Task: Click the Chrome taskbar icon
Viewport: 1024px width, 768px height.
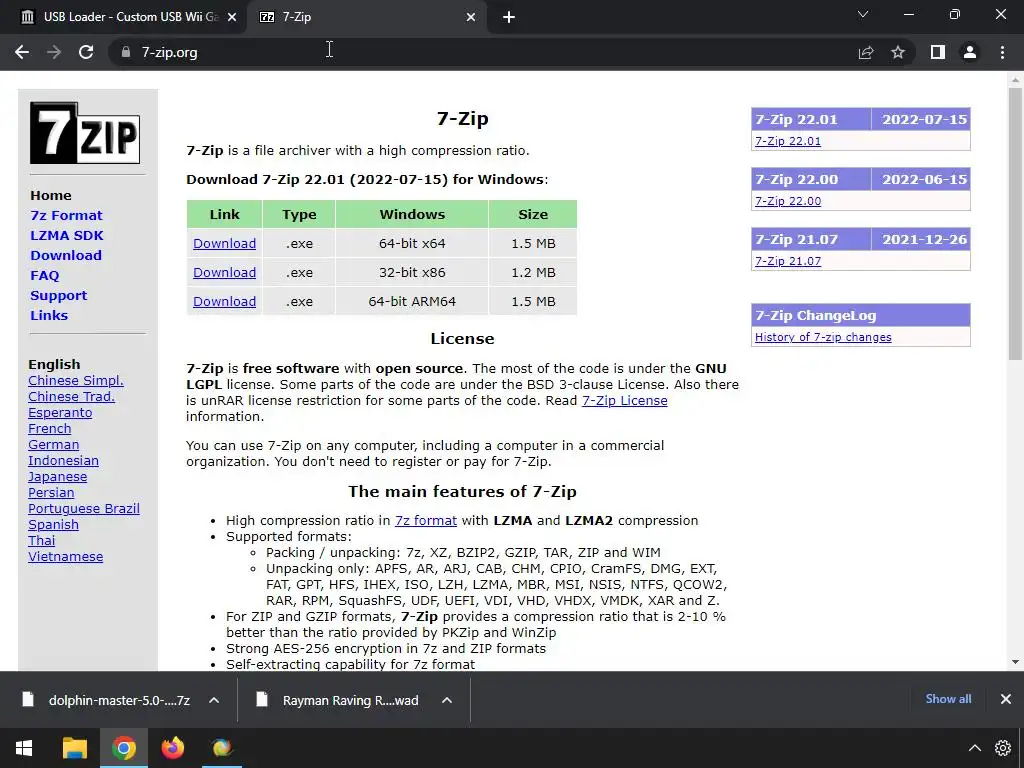Action: (x=123, y=748)
